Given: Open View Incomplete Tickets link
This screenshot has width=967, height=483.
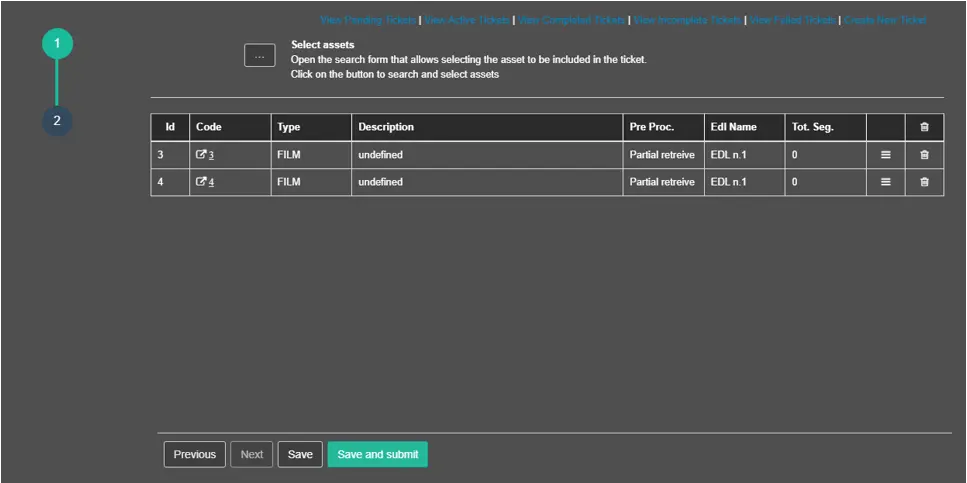Looking at the screenshot, I should [687, 20].
